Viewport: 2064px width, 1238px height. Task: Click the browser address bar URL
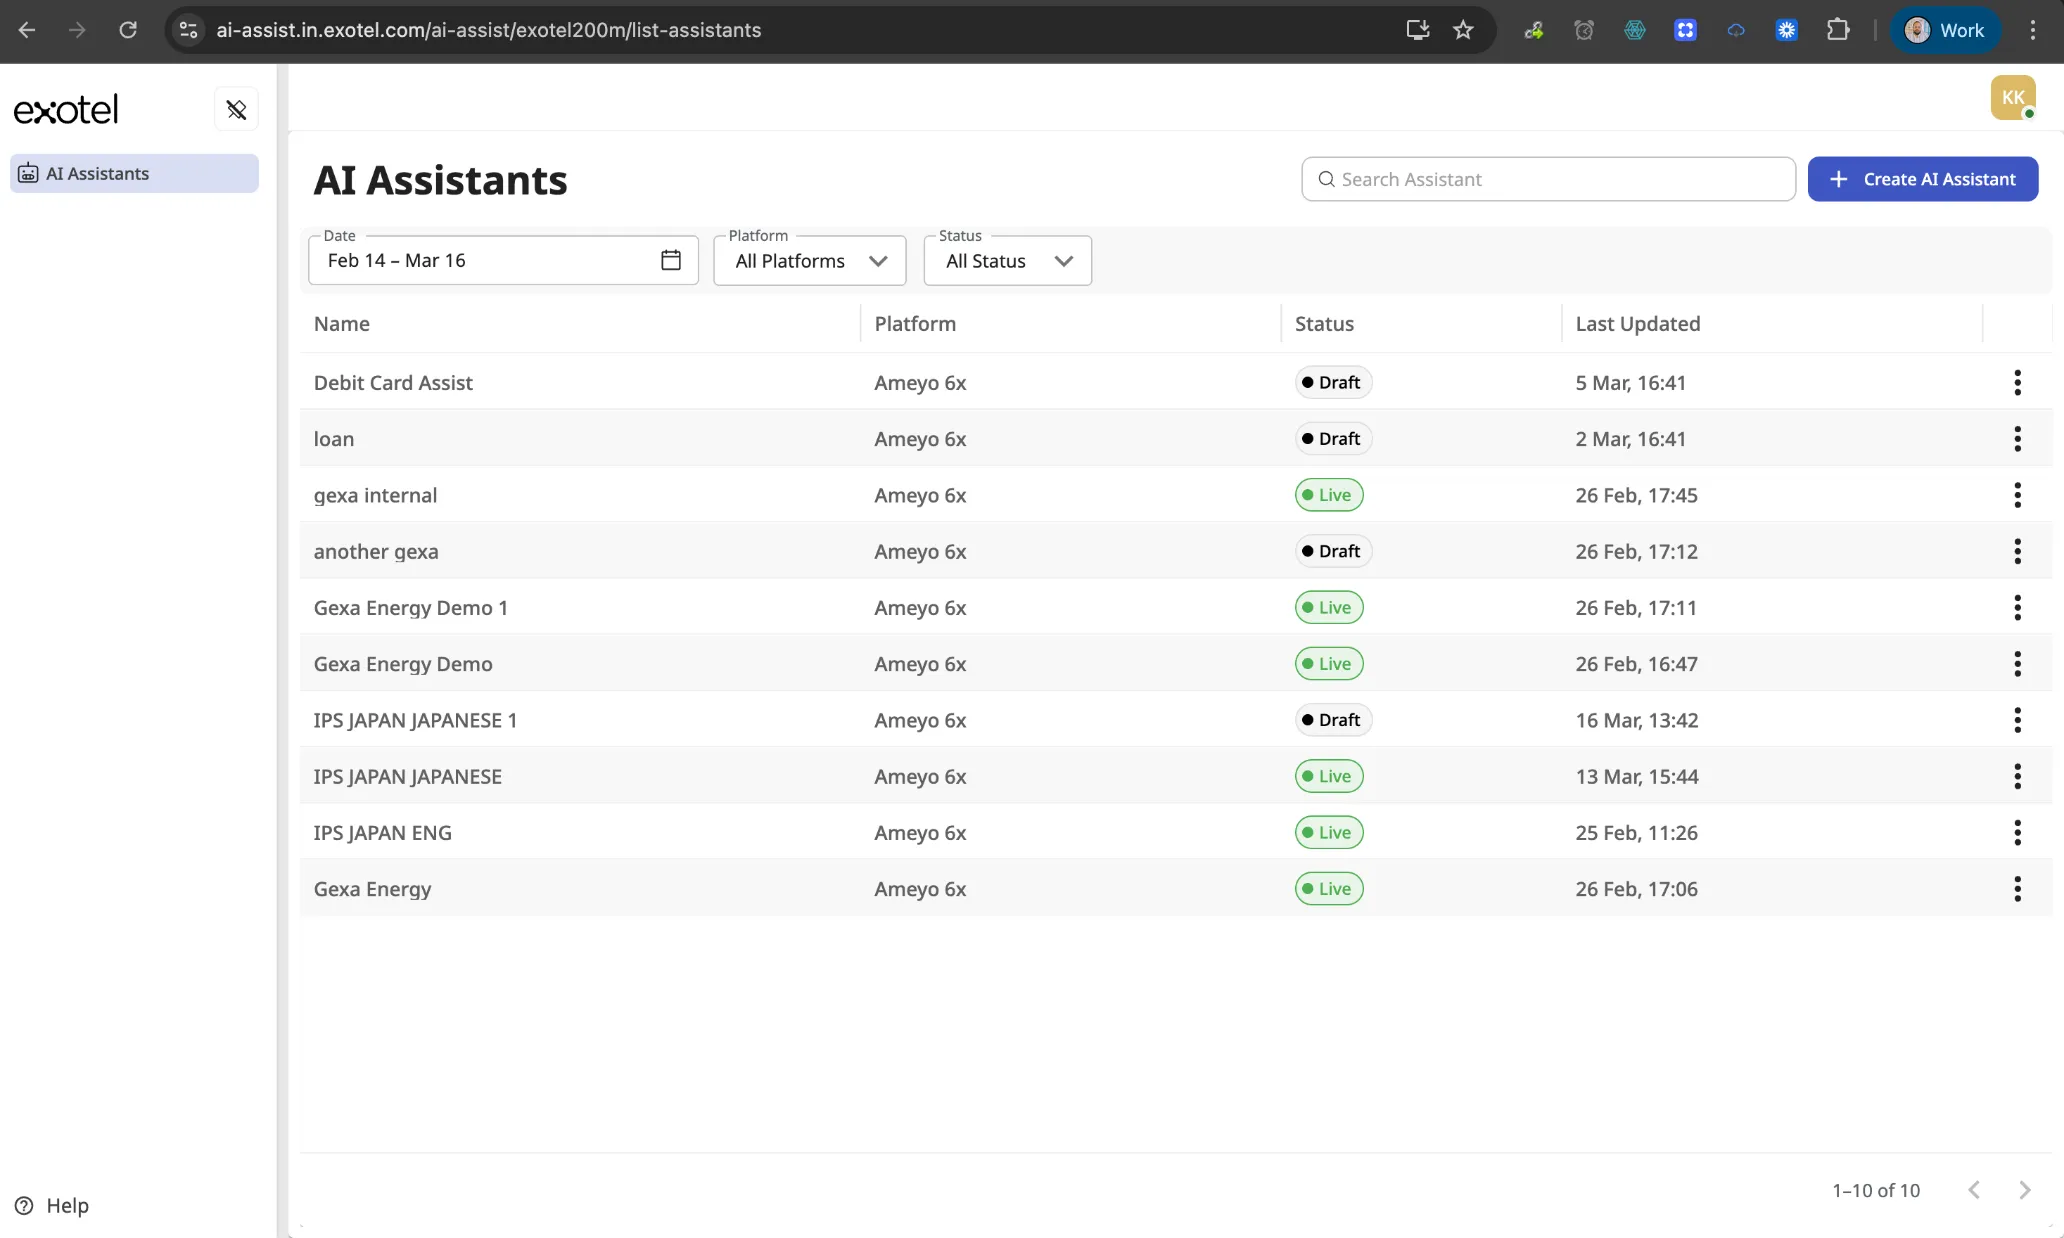click(489, 30)
